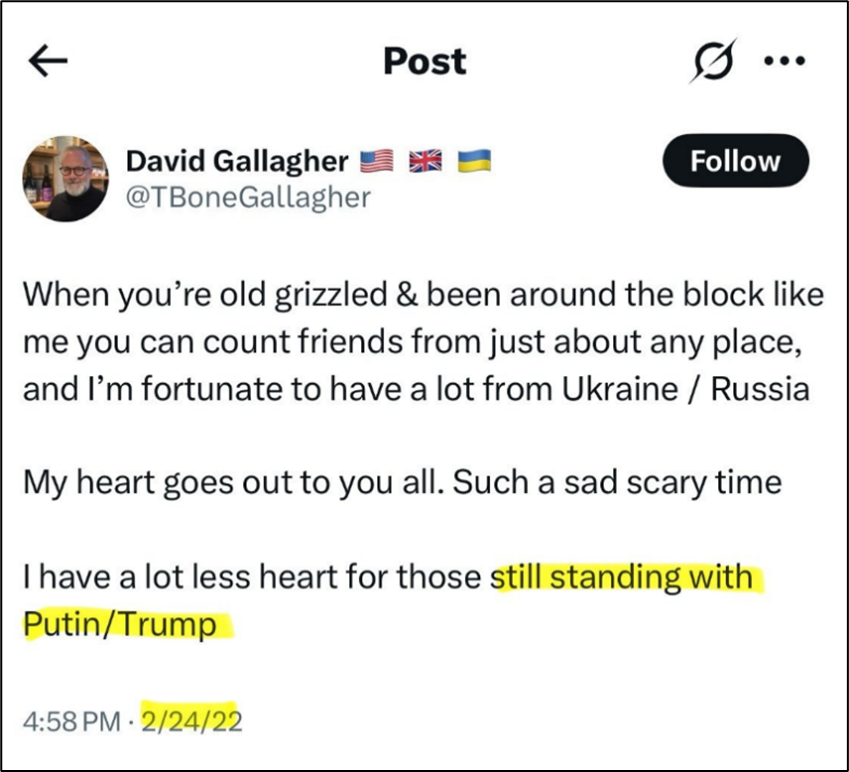The image size is (849, 772).
Task: Click the highlighted 2/24/22 date
Action: click(192, 719)
